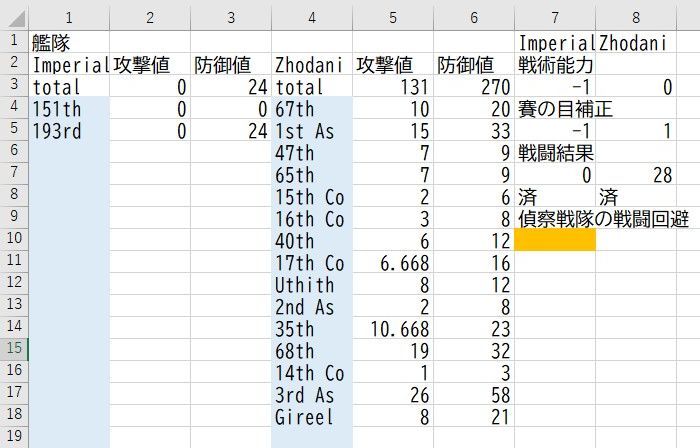
Task: Click the 193rd fleet cell
Action: [69, 130]
